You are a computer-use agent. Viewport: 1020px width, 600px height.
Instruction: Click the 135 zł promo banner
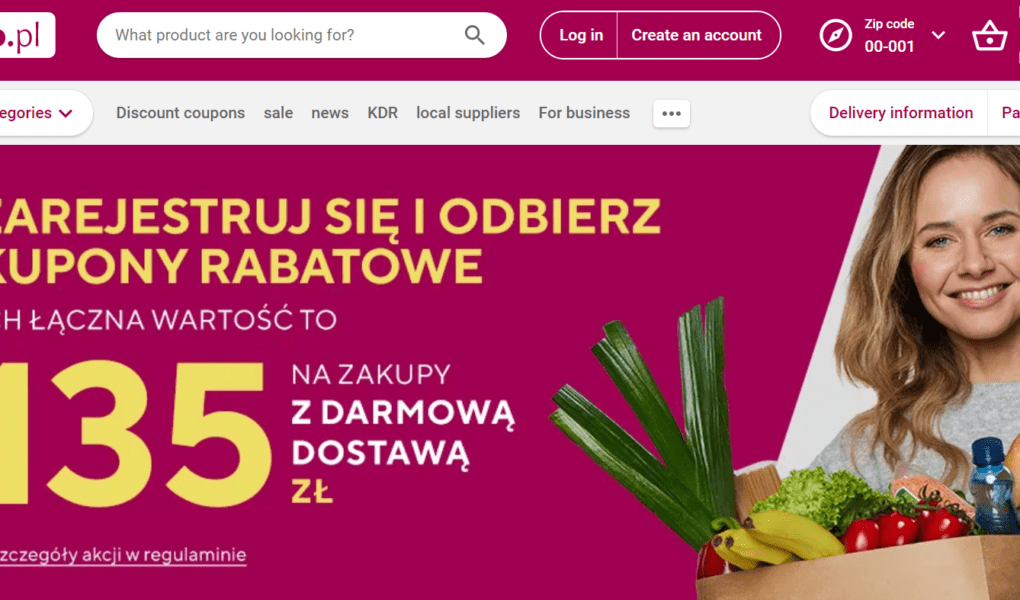[510, 372]
